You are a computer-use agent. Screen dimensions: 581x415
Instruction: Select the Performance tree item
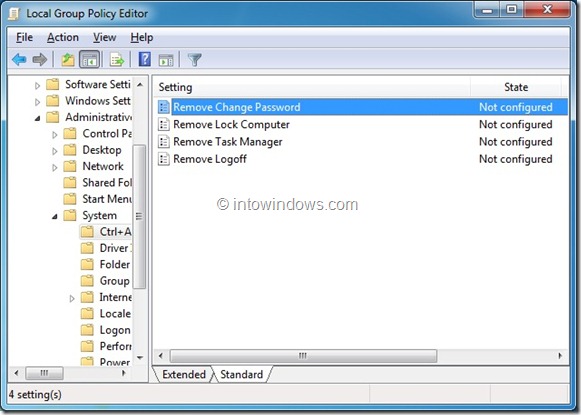point(115,346)
